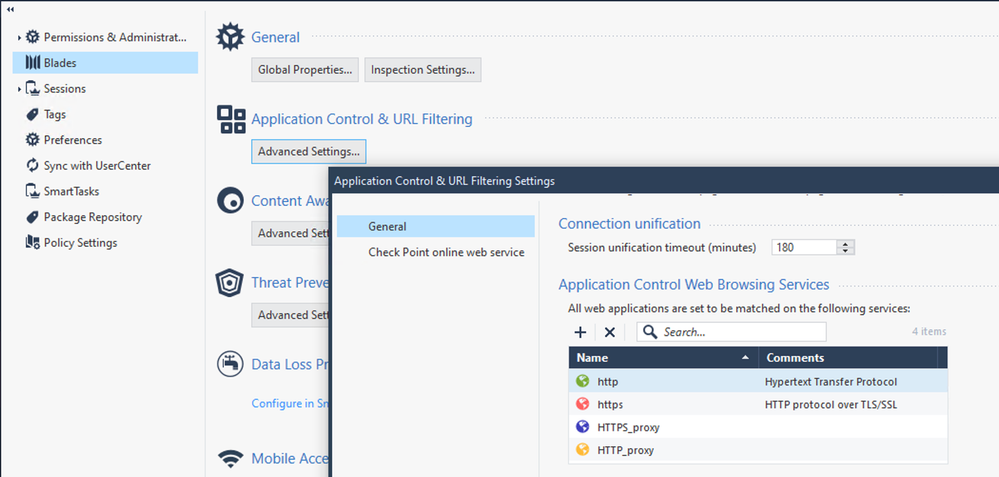999x477 pixels.
Task: Click the search magnifier icon
Action: [x=649, y=332]
